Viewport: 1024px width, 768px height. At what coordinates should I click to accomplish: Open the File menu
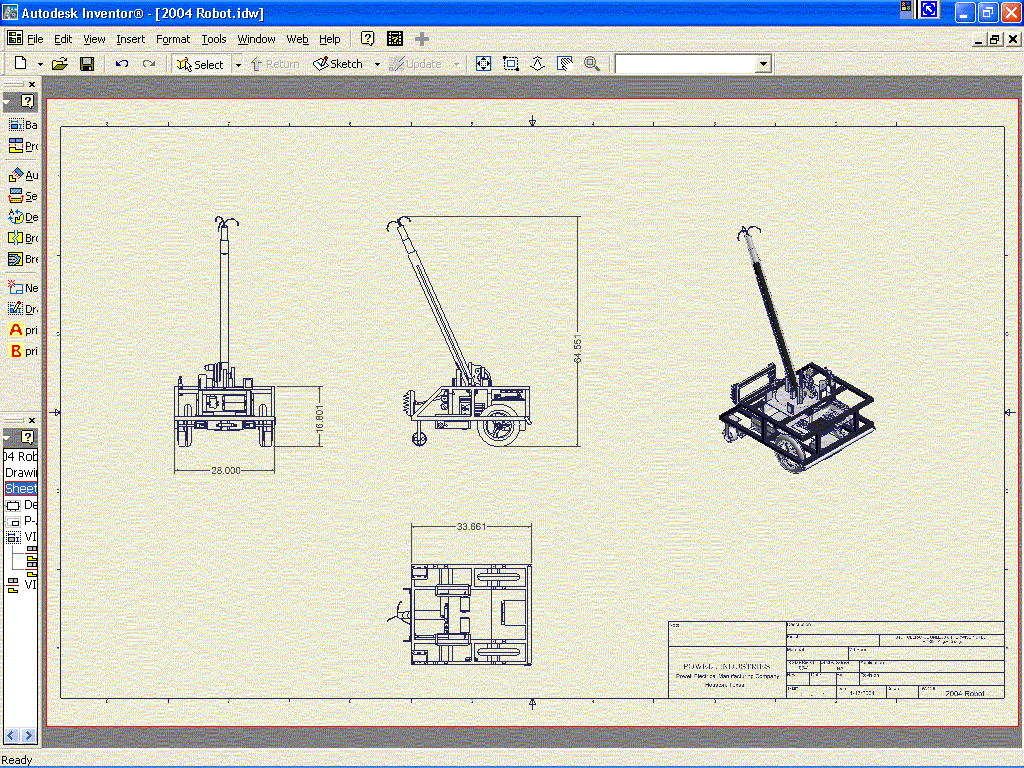[35, 39]
